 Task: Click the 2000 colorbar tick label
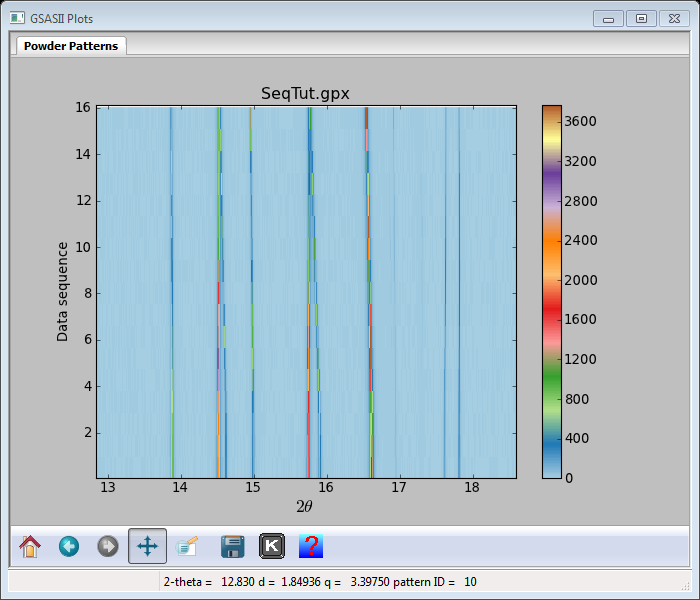pos(580,280)
